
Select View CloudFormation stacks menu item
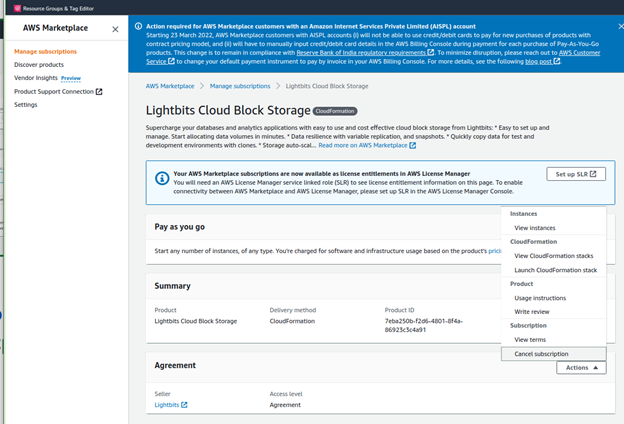554,256
